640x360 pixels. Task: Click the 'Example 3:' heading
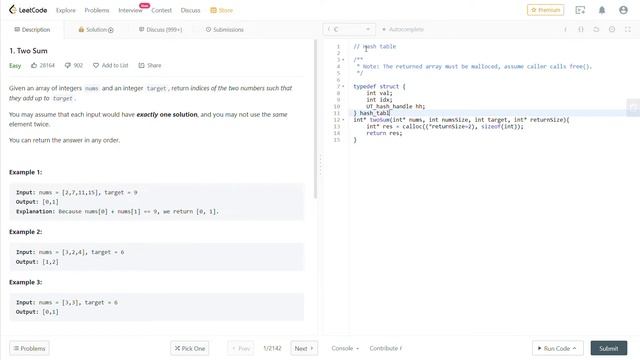[25, 282]
